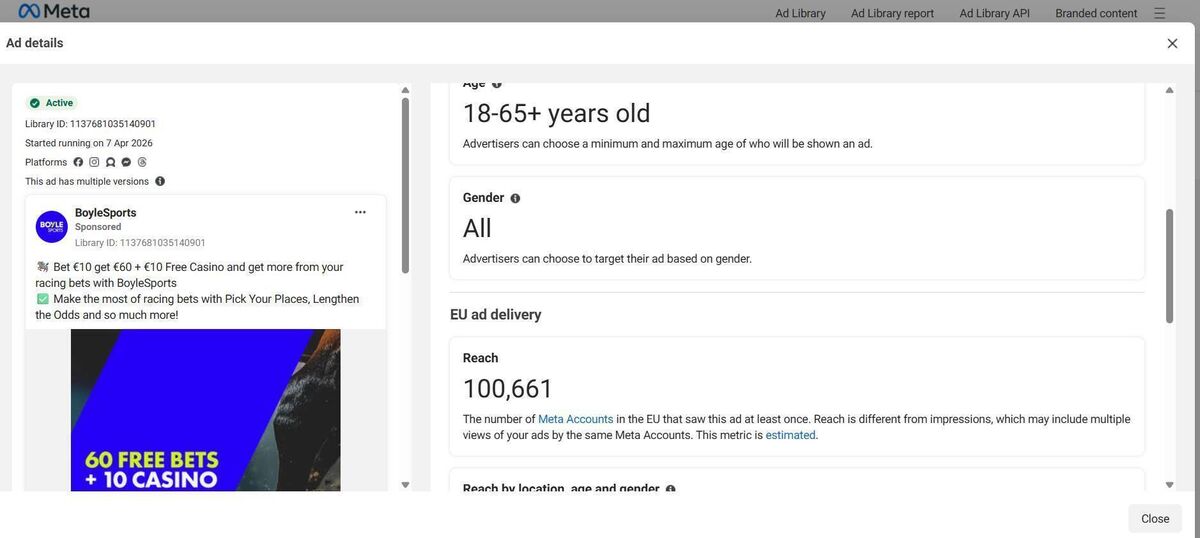Click the right panel scrollbar thumb

coord(1169,266)
